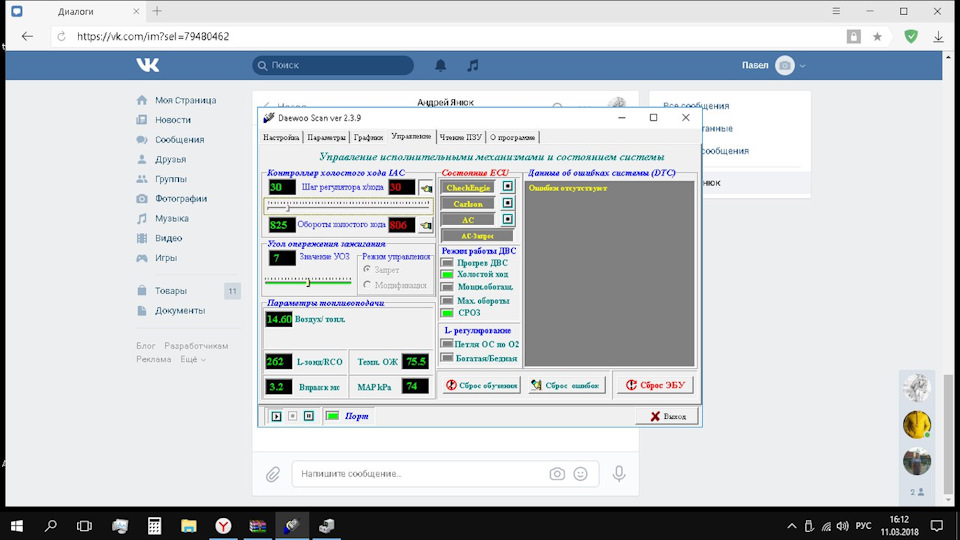Click the green Порт indicator

[x=332, y=416]
